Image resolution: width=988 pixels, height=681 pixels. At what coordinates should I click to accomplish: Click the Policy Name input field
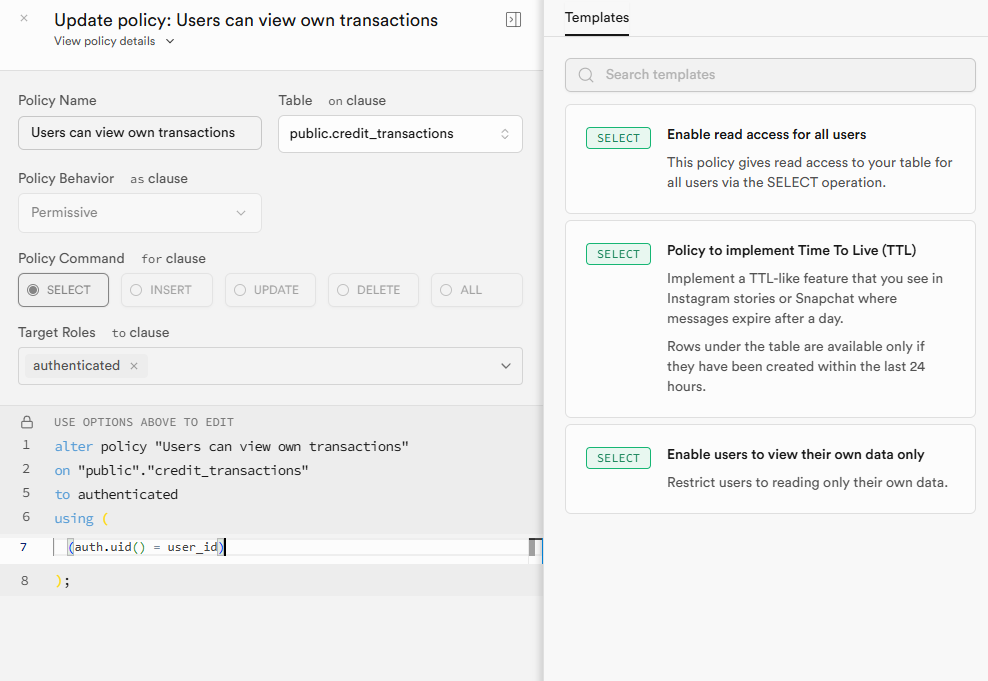coord(140,133)
